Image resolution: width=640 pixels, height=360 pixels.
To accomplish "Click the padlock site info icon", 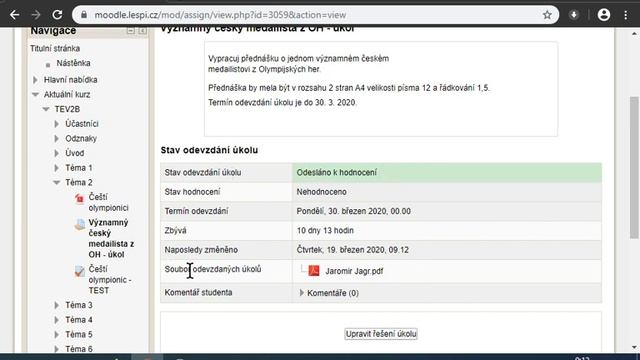I will [x=84, y=15].
